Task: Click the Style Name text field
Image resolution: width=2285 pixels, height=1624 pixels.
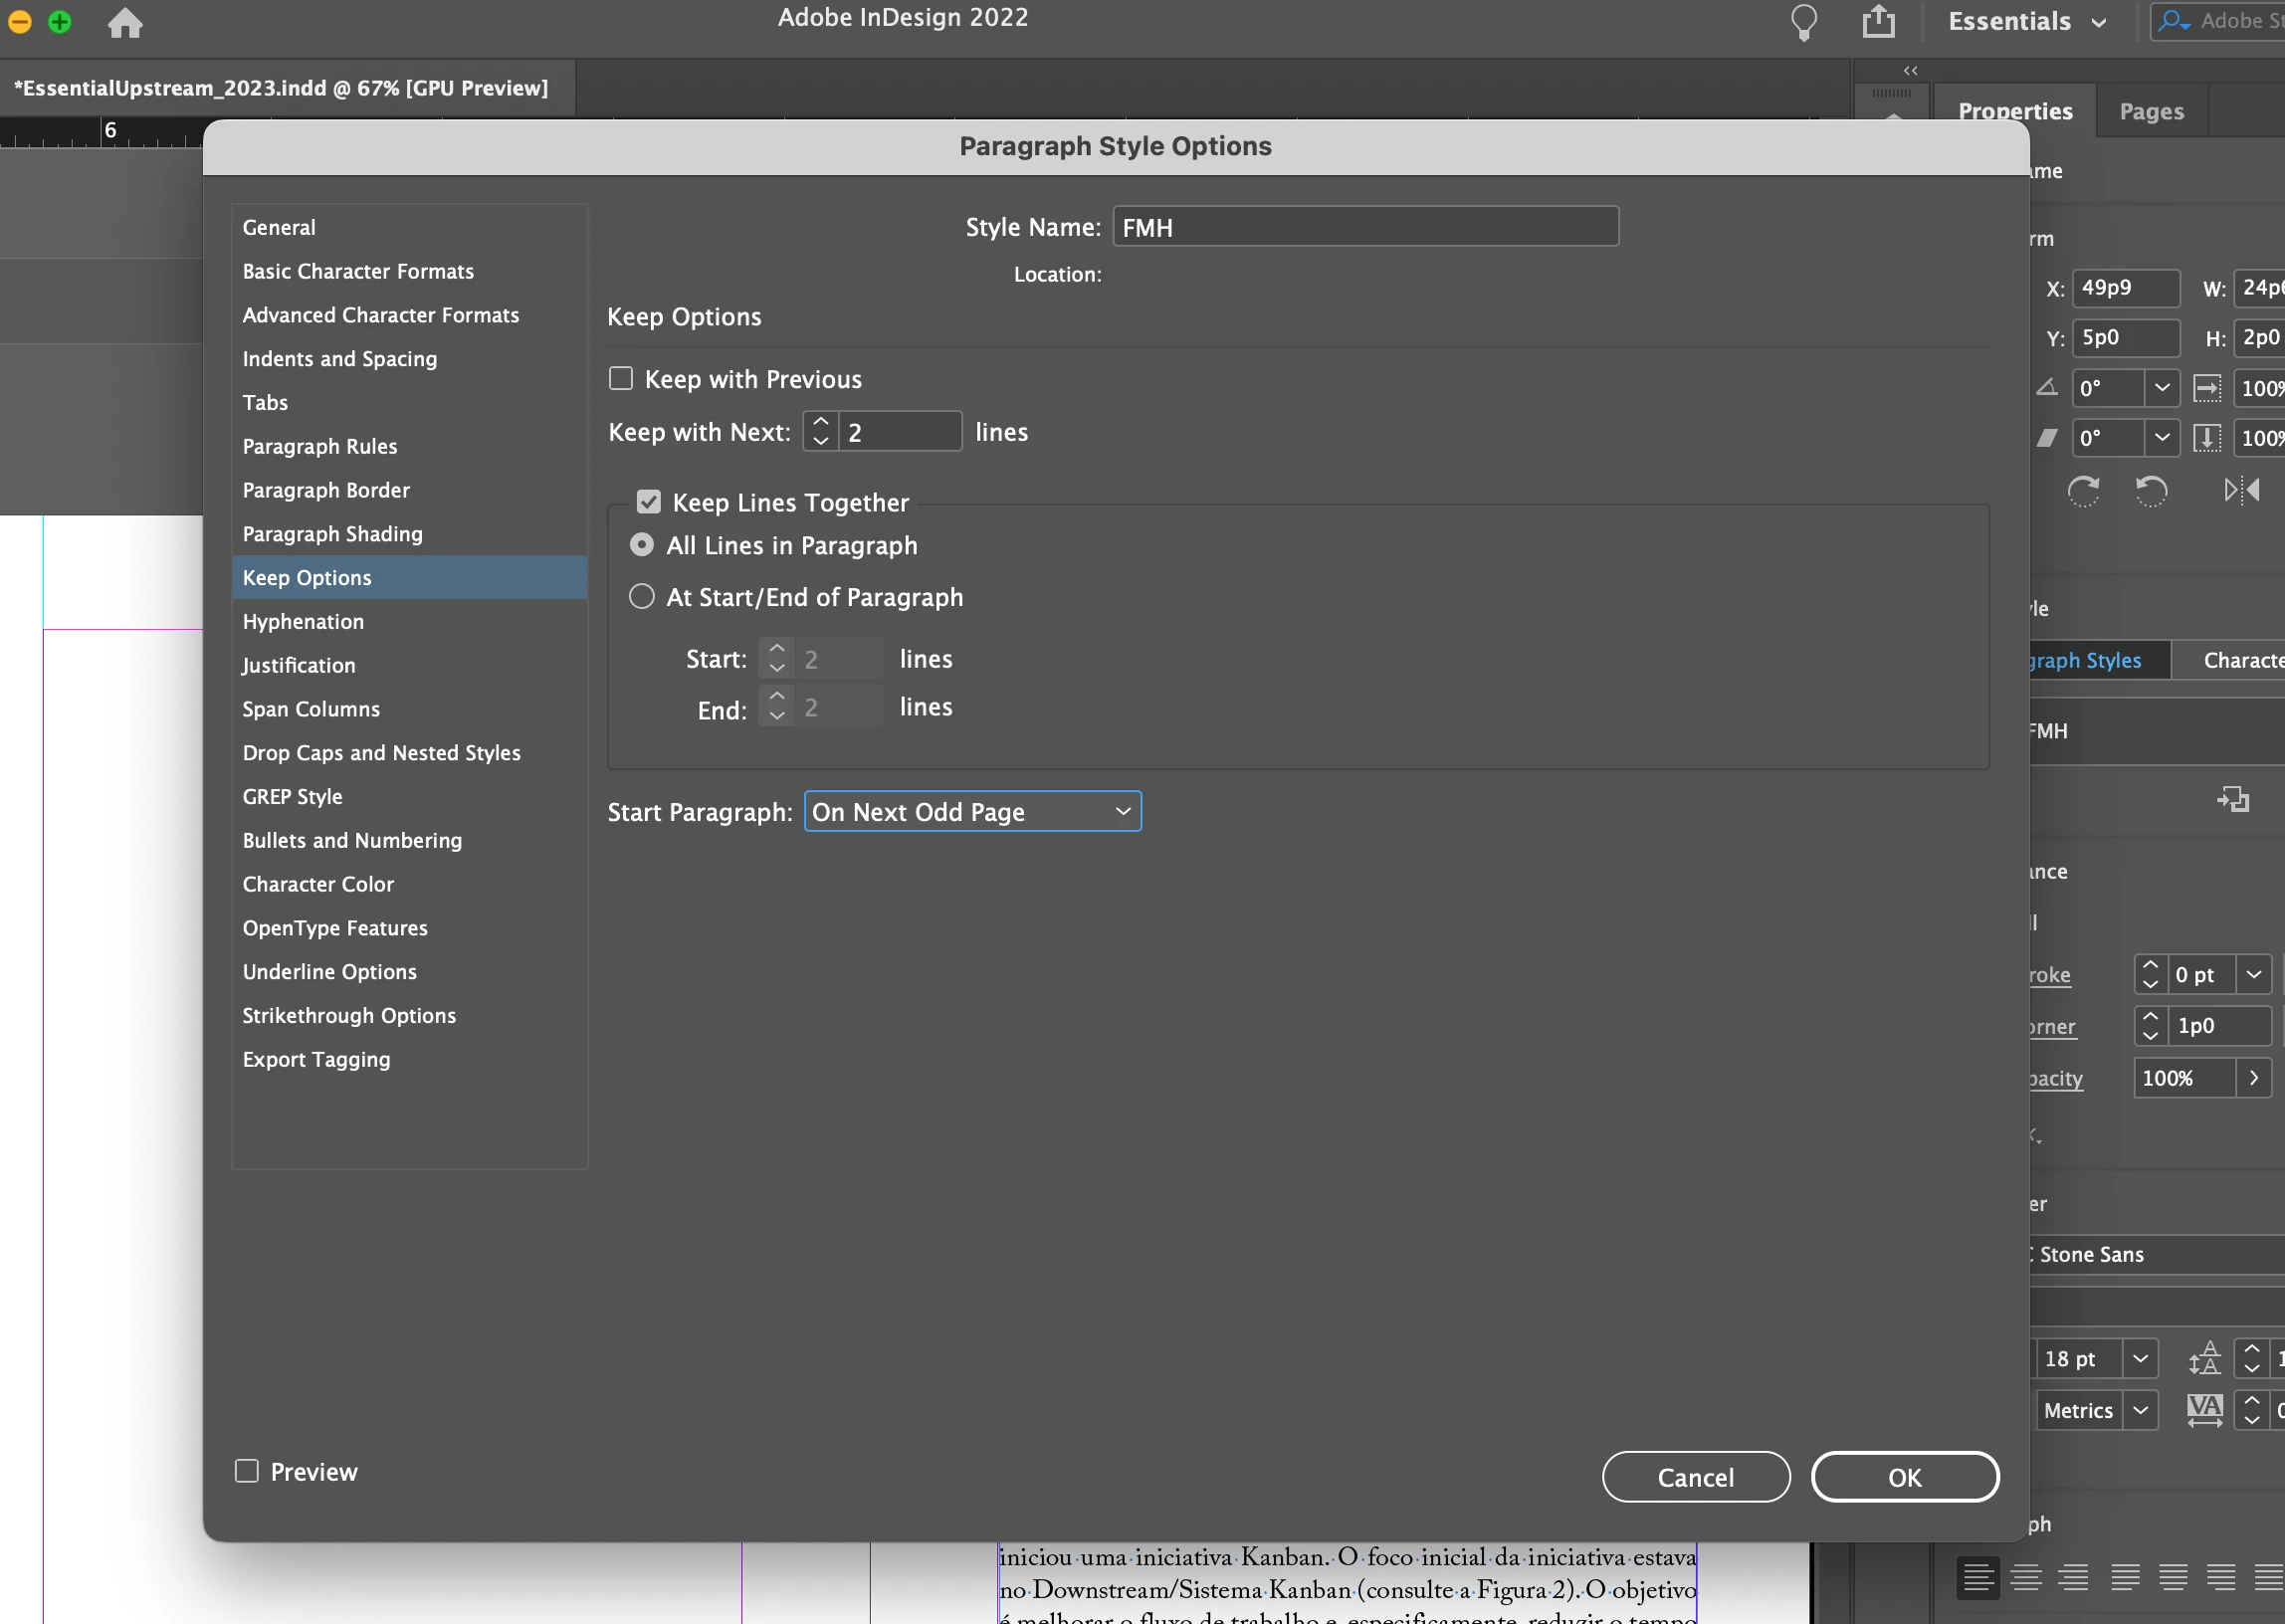Action: point(1364,227)
